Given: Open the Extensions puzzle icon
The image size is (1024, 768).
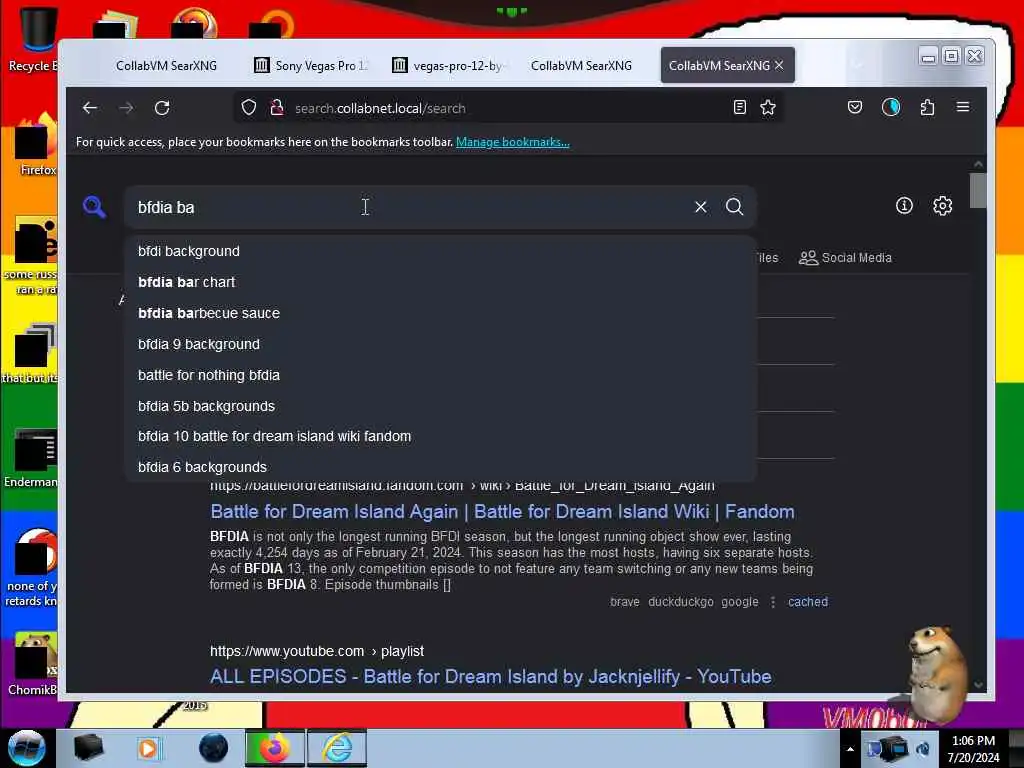Looking at the screenshot, I should (x=927, y=107).
